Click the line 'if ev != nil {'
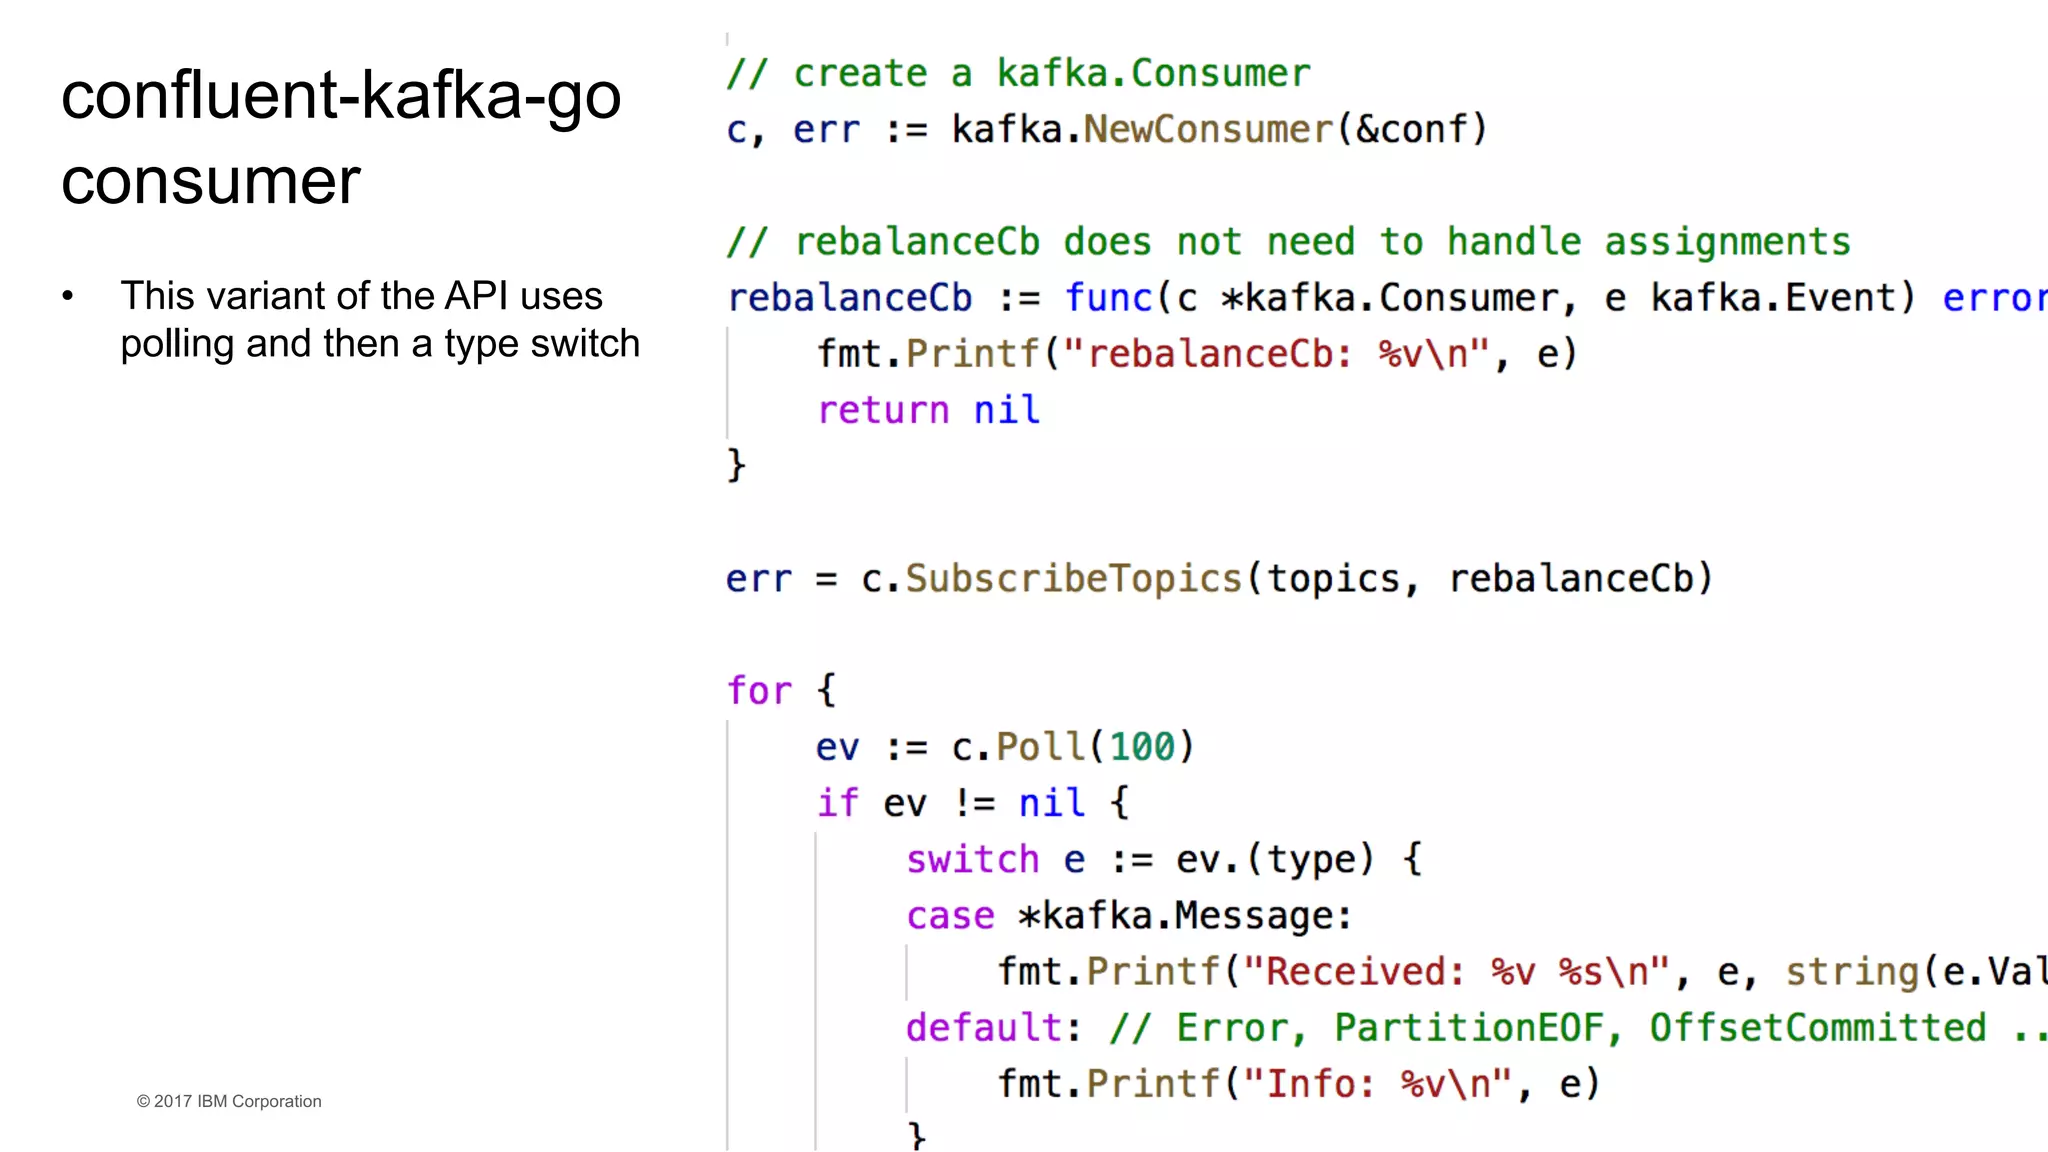This screenshot has width=2048, height=1152. (x=972, y=803)
